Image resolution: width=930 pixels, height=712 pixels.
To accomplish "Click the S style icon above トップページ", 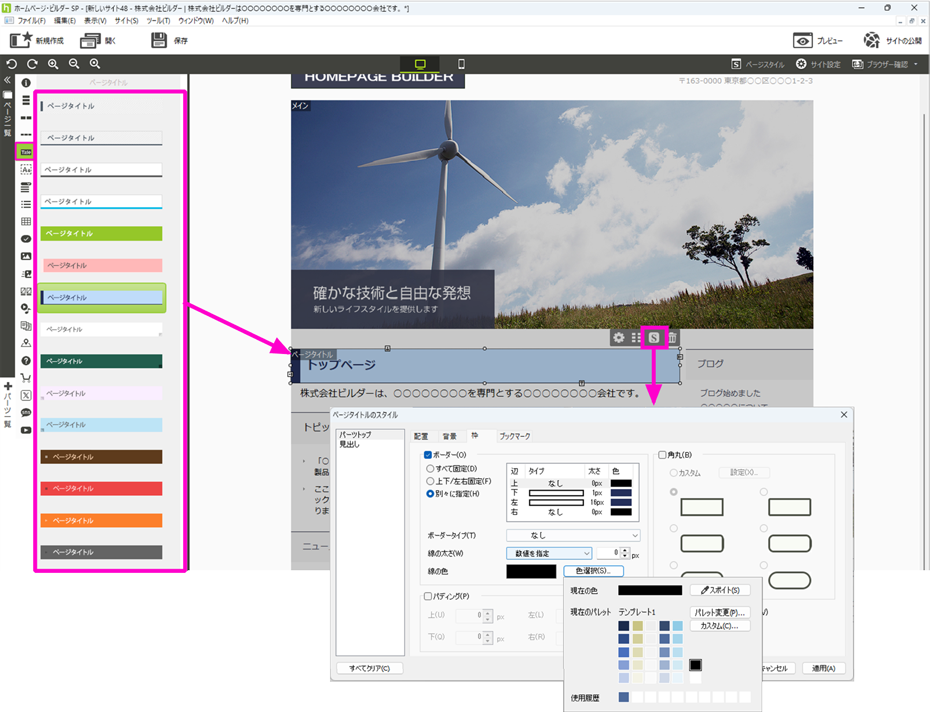I will click(654, 338).
